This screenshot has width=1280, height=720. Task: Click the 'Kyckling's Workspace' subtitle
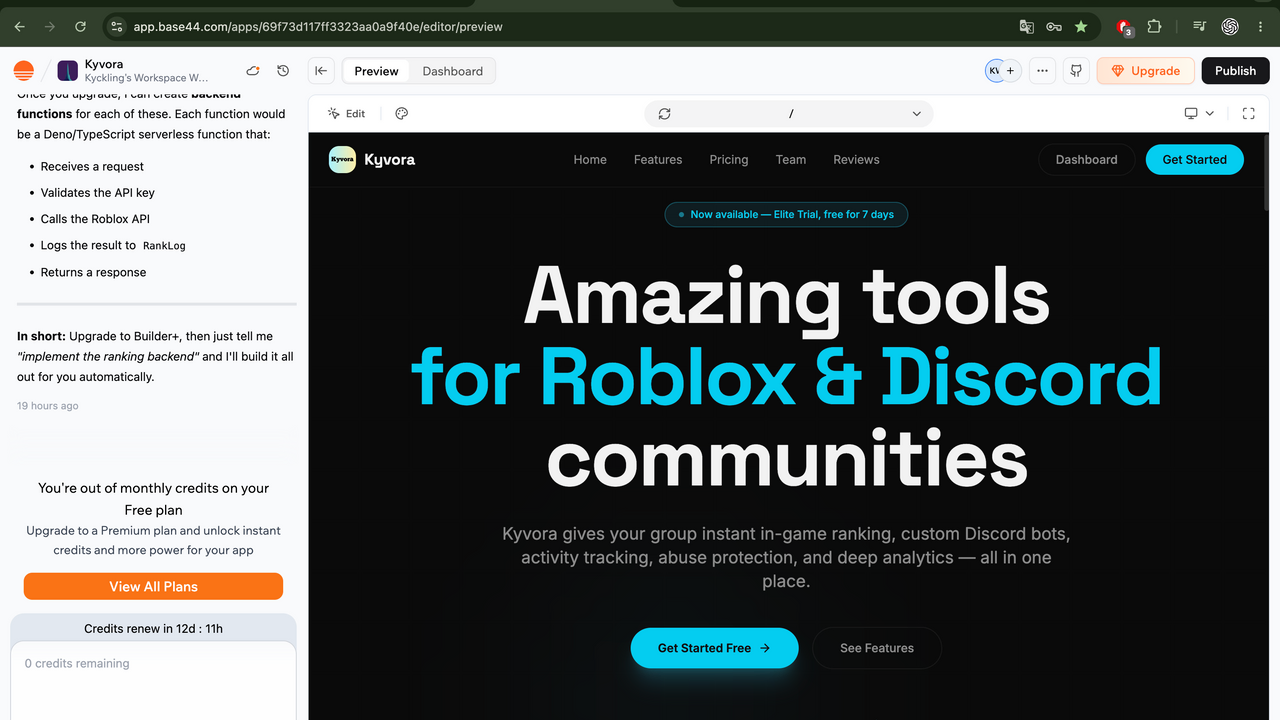[x=147, y=78]
